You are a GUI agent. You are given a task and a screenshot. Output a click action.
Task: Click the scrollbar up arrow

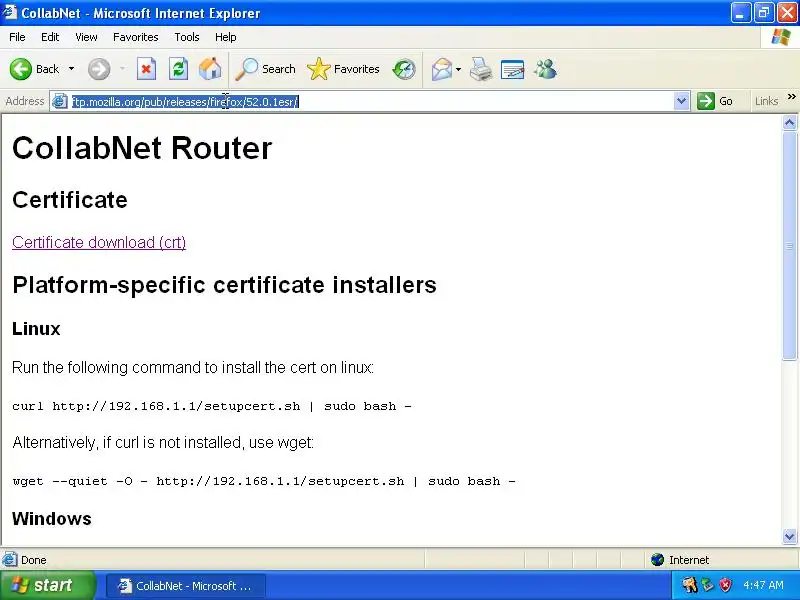[x=790, y=122]
